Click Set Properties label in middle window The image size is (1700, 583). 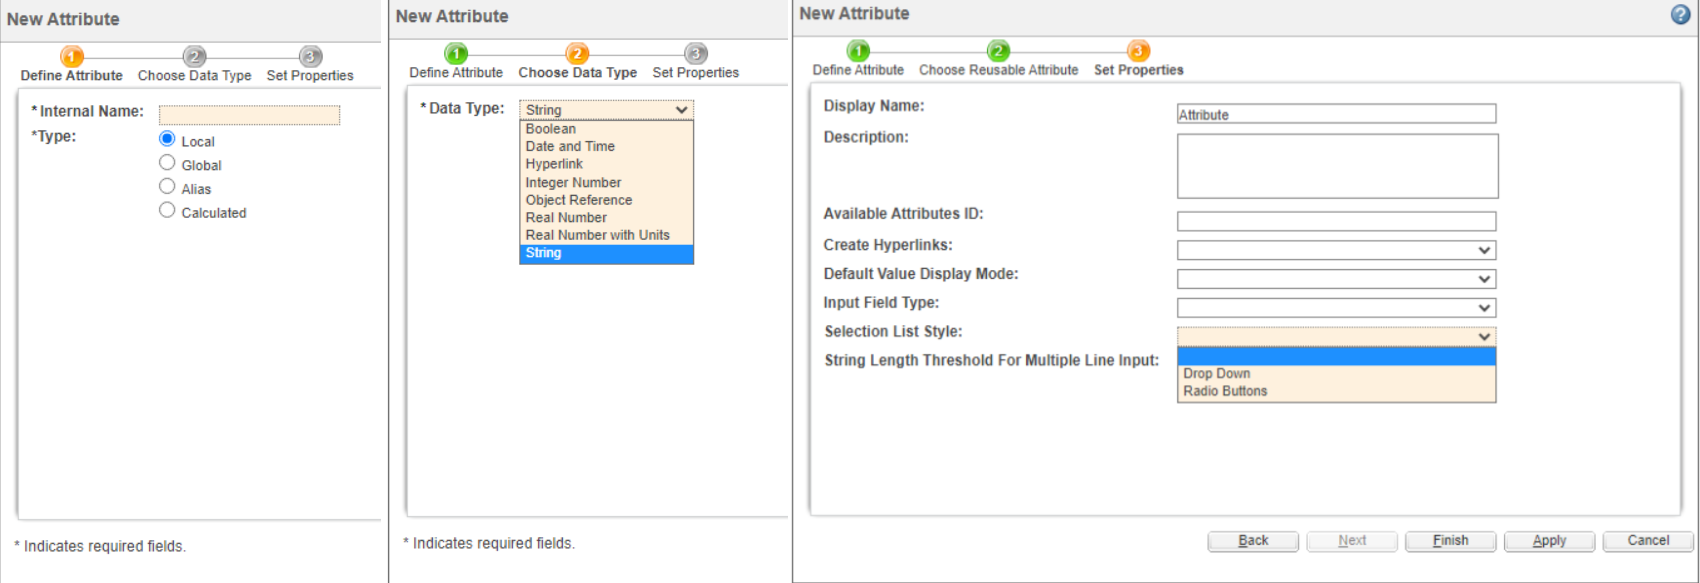tap(696, 73)
